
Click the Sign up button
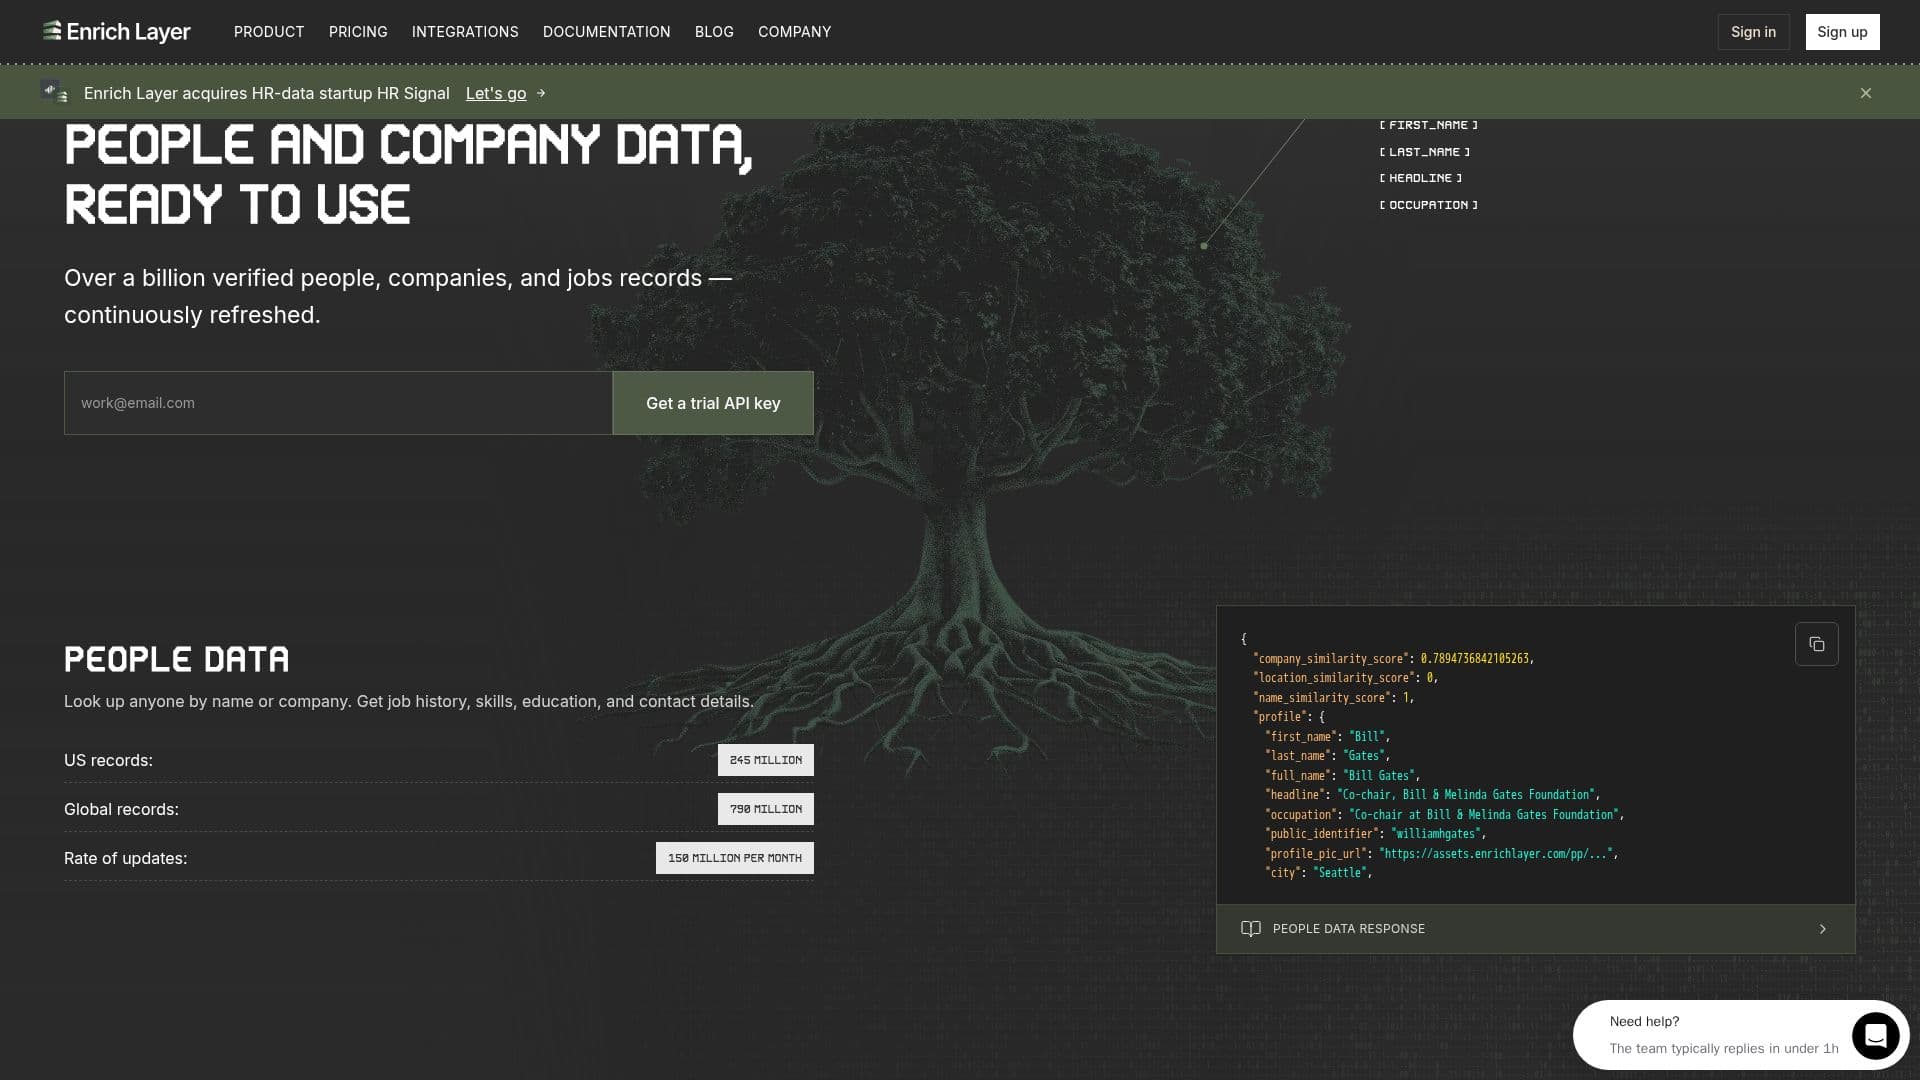click(x=1842, y=32)
